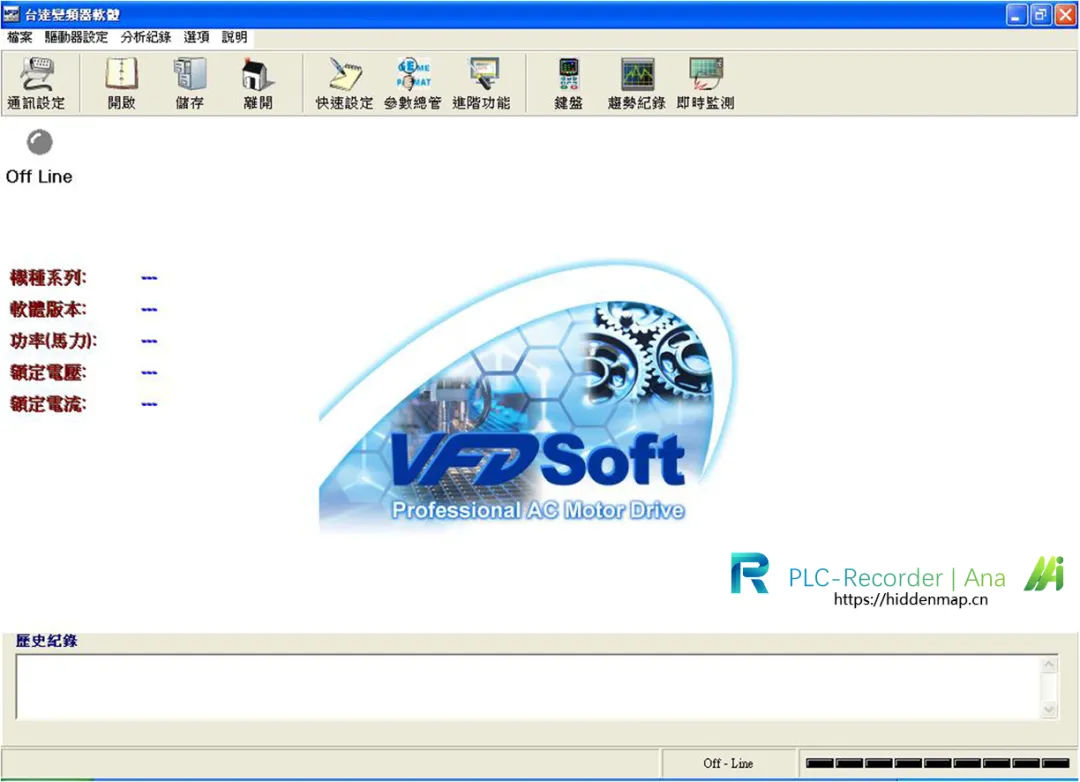This screenshot has height=782, width=1080.
Task: Click the Off Line text under indicator
Action: pos(39,176)
